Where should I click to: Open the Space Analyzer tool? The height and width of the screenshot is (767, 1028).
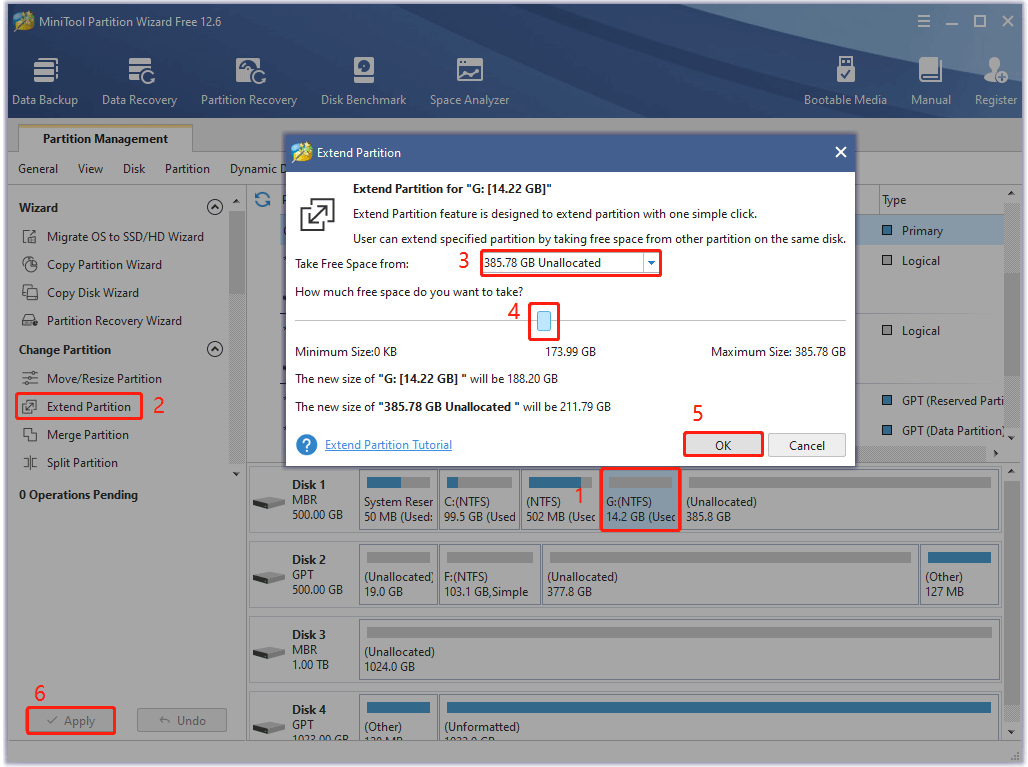(x=469, y=81)
